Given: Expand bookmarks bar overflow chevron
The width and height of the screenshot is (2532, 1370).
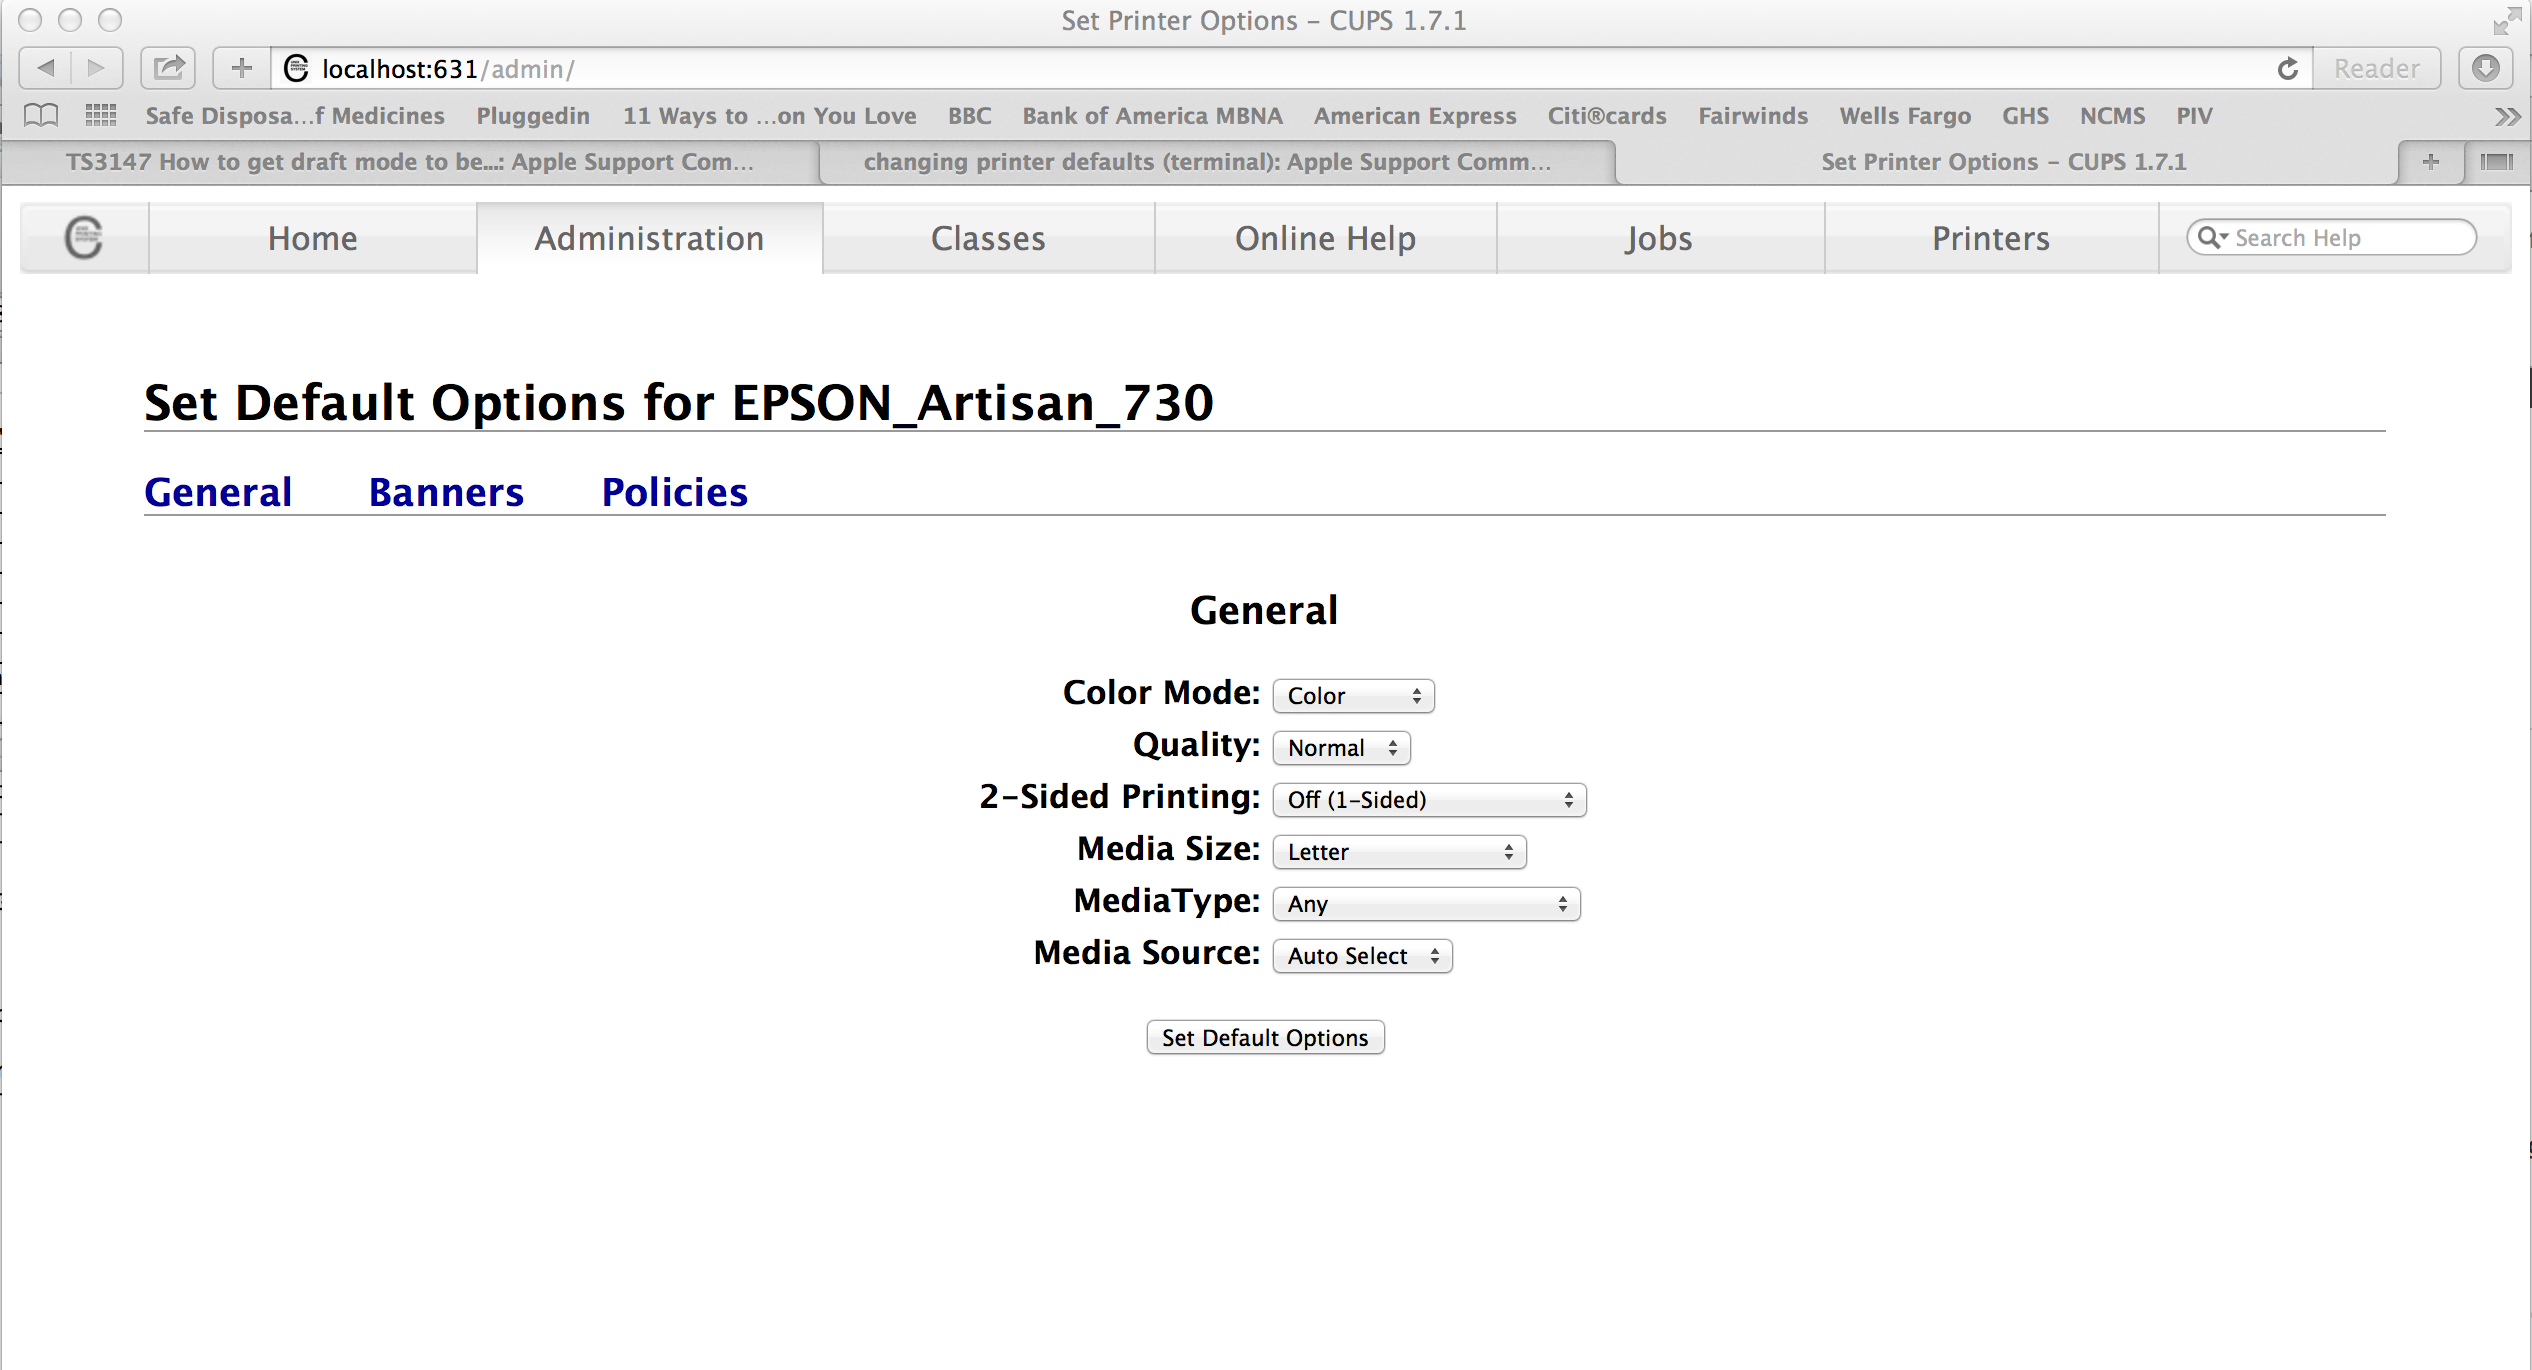Looking at the screenshot, I should [x=2506, y=116].
